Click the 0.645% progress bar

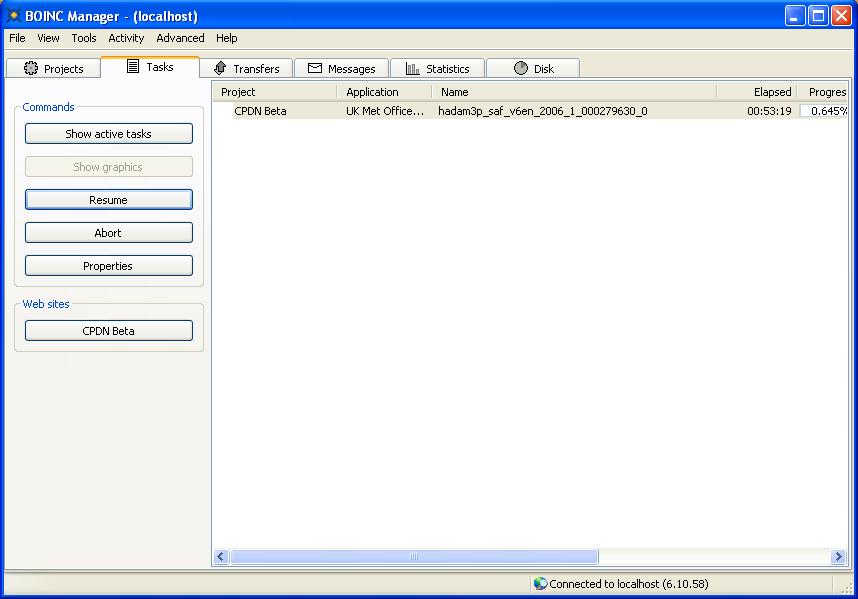[824, 111]
